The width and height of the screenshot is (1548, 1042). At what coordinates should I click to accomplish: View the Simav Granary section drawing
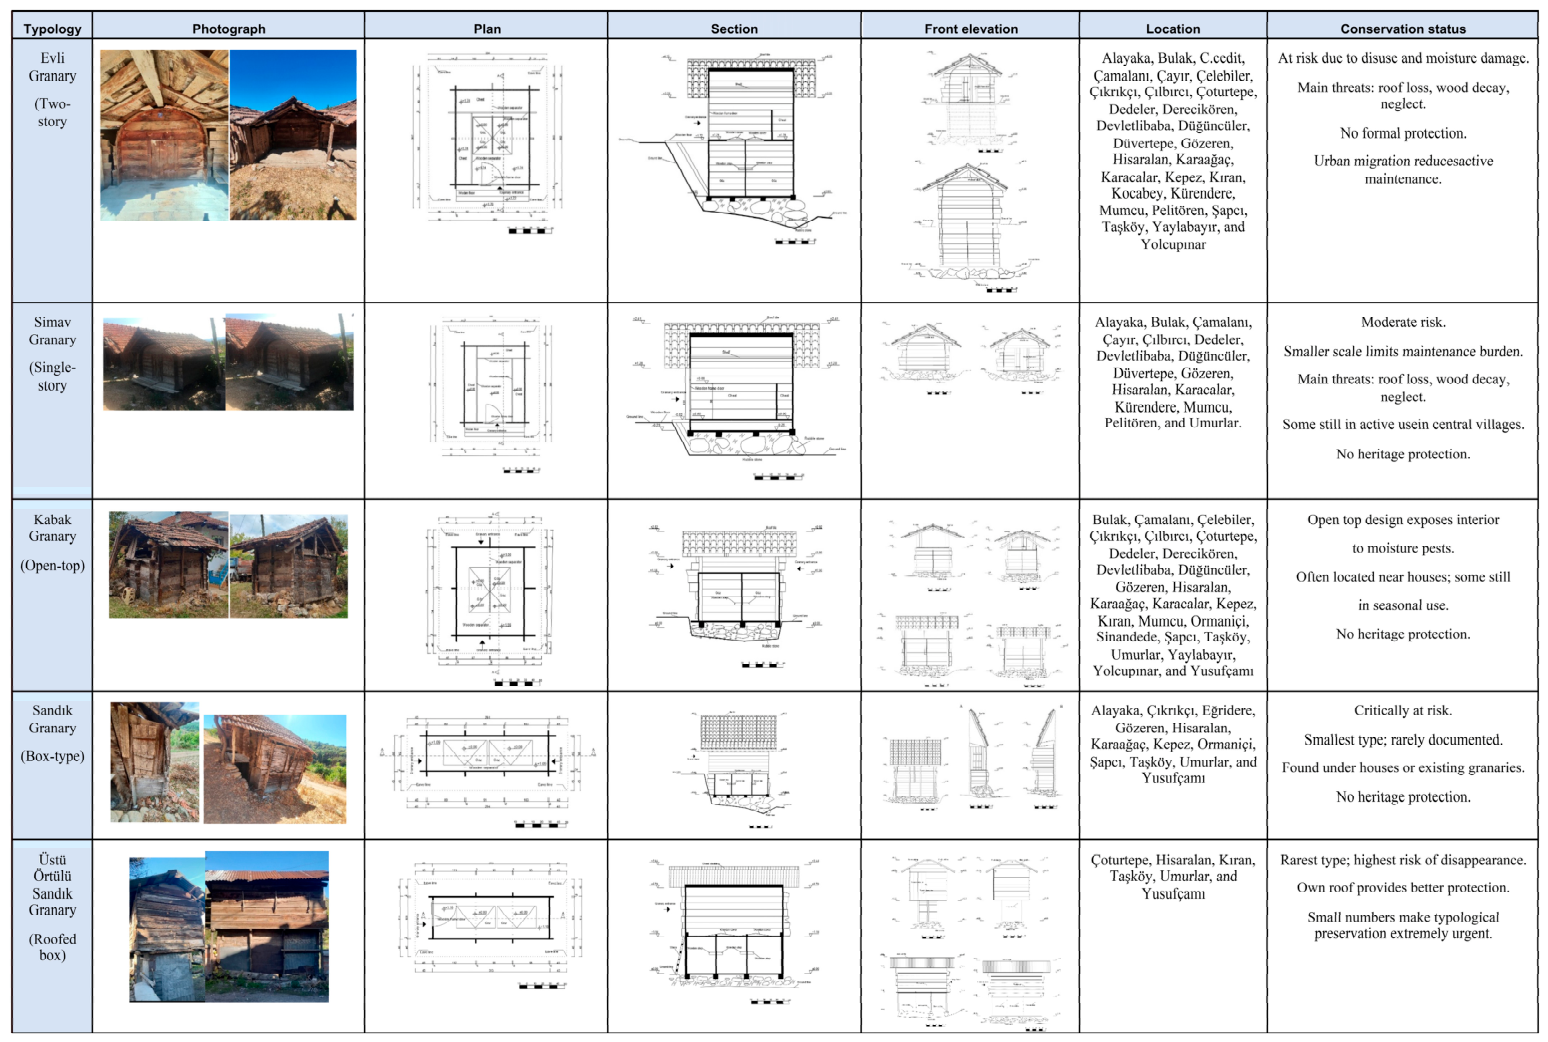(x=737, y=398)
